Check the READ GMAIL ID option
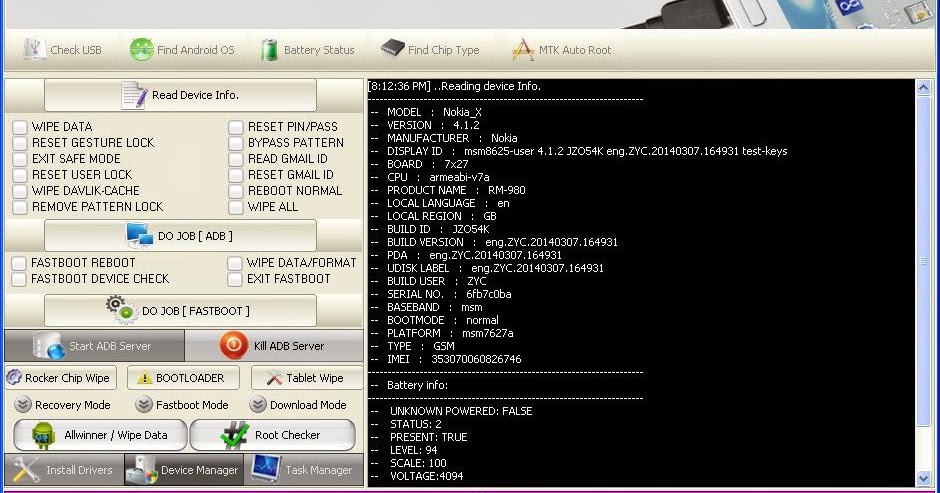Viewport: 940px width, 493px height. tap(236, 159)
